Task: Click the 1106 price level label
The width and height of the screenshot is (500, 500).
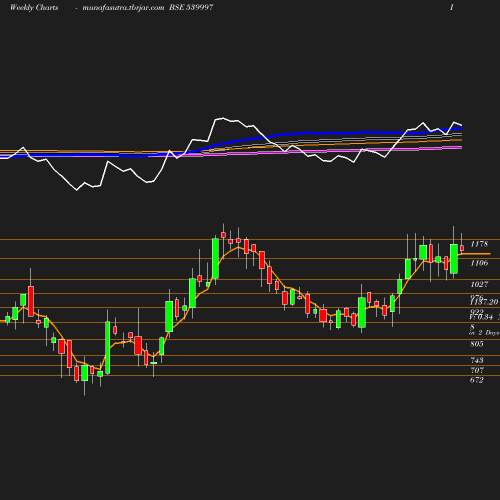Action: click(x=479, y=263)
